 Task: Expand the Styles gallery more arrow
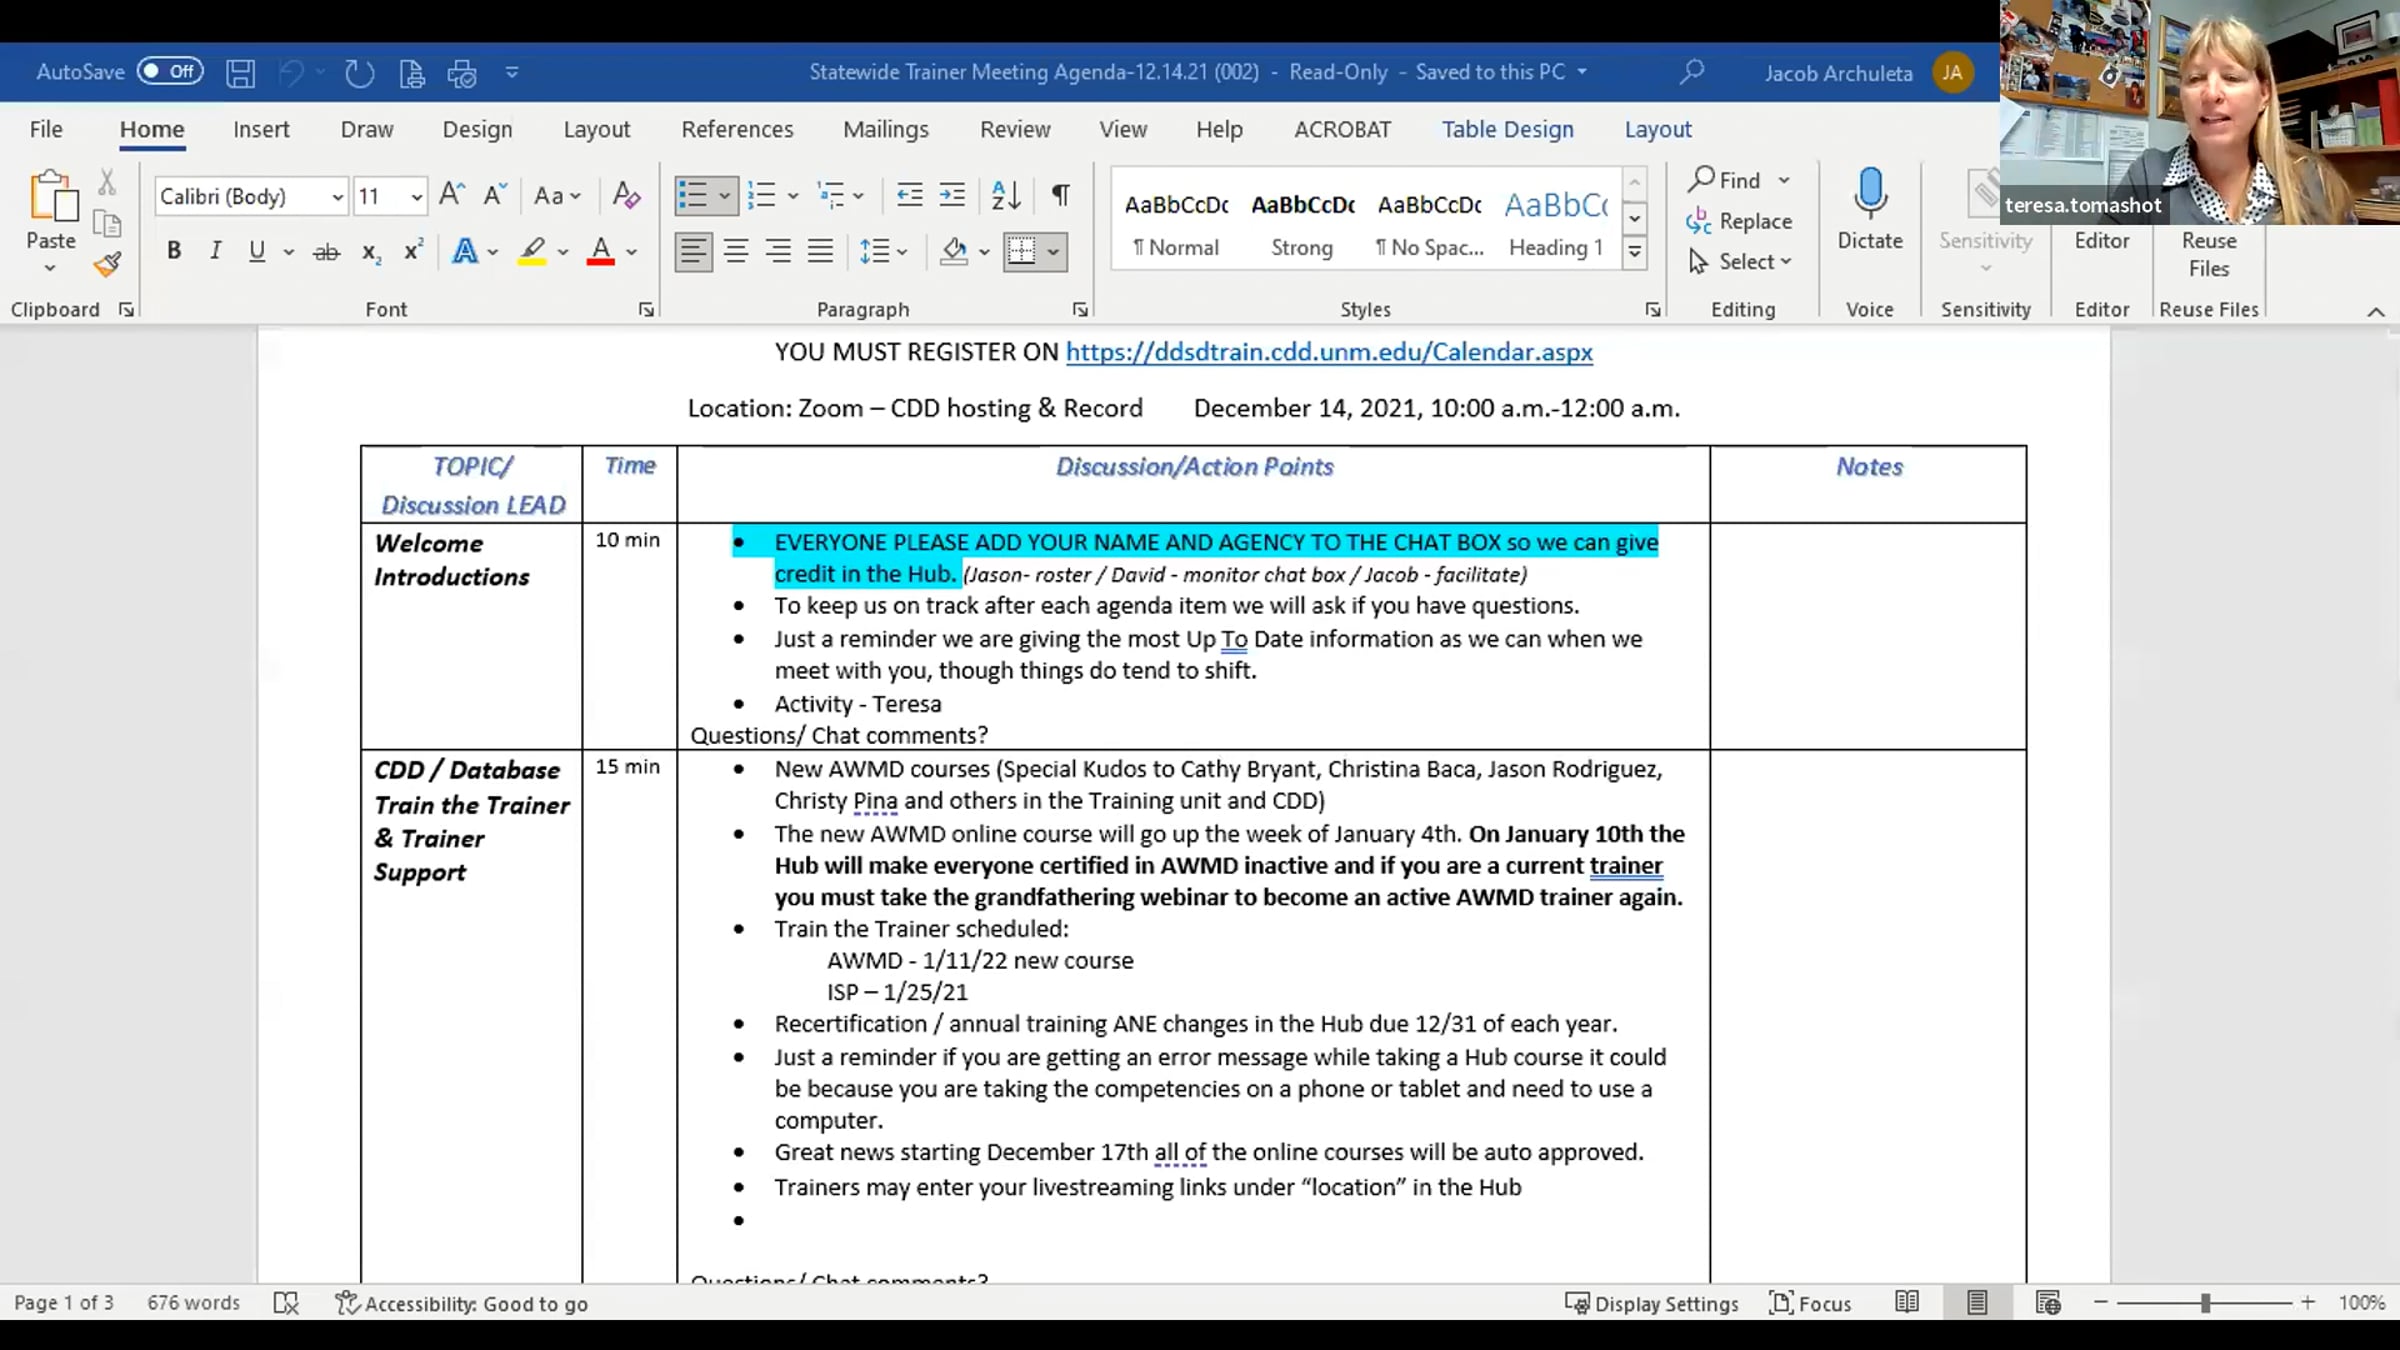pos(1634,252)
